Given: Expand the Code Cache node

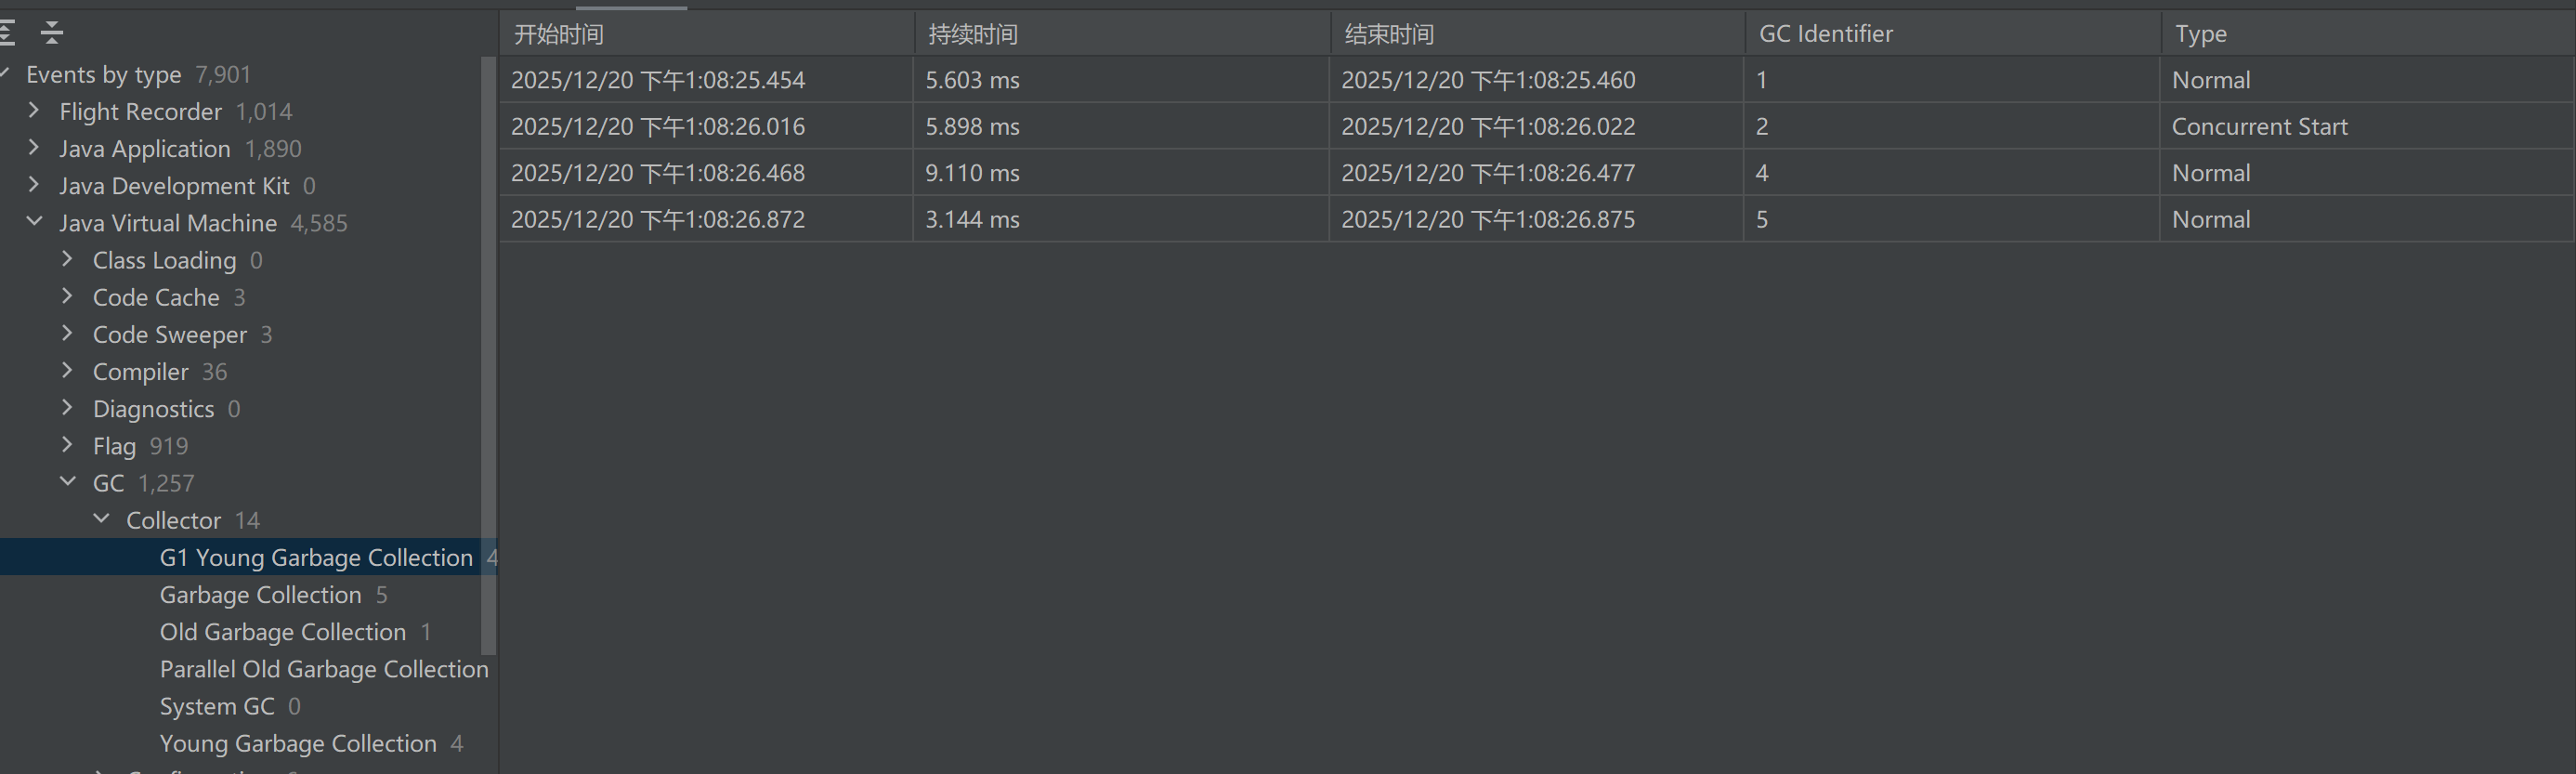Looking at the screenshot, I should [x=68, y=296].
